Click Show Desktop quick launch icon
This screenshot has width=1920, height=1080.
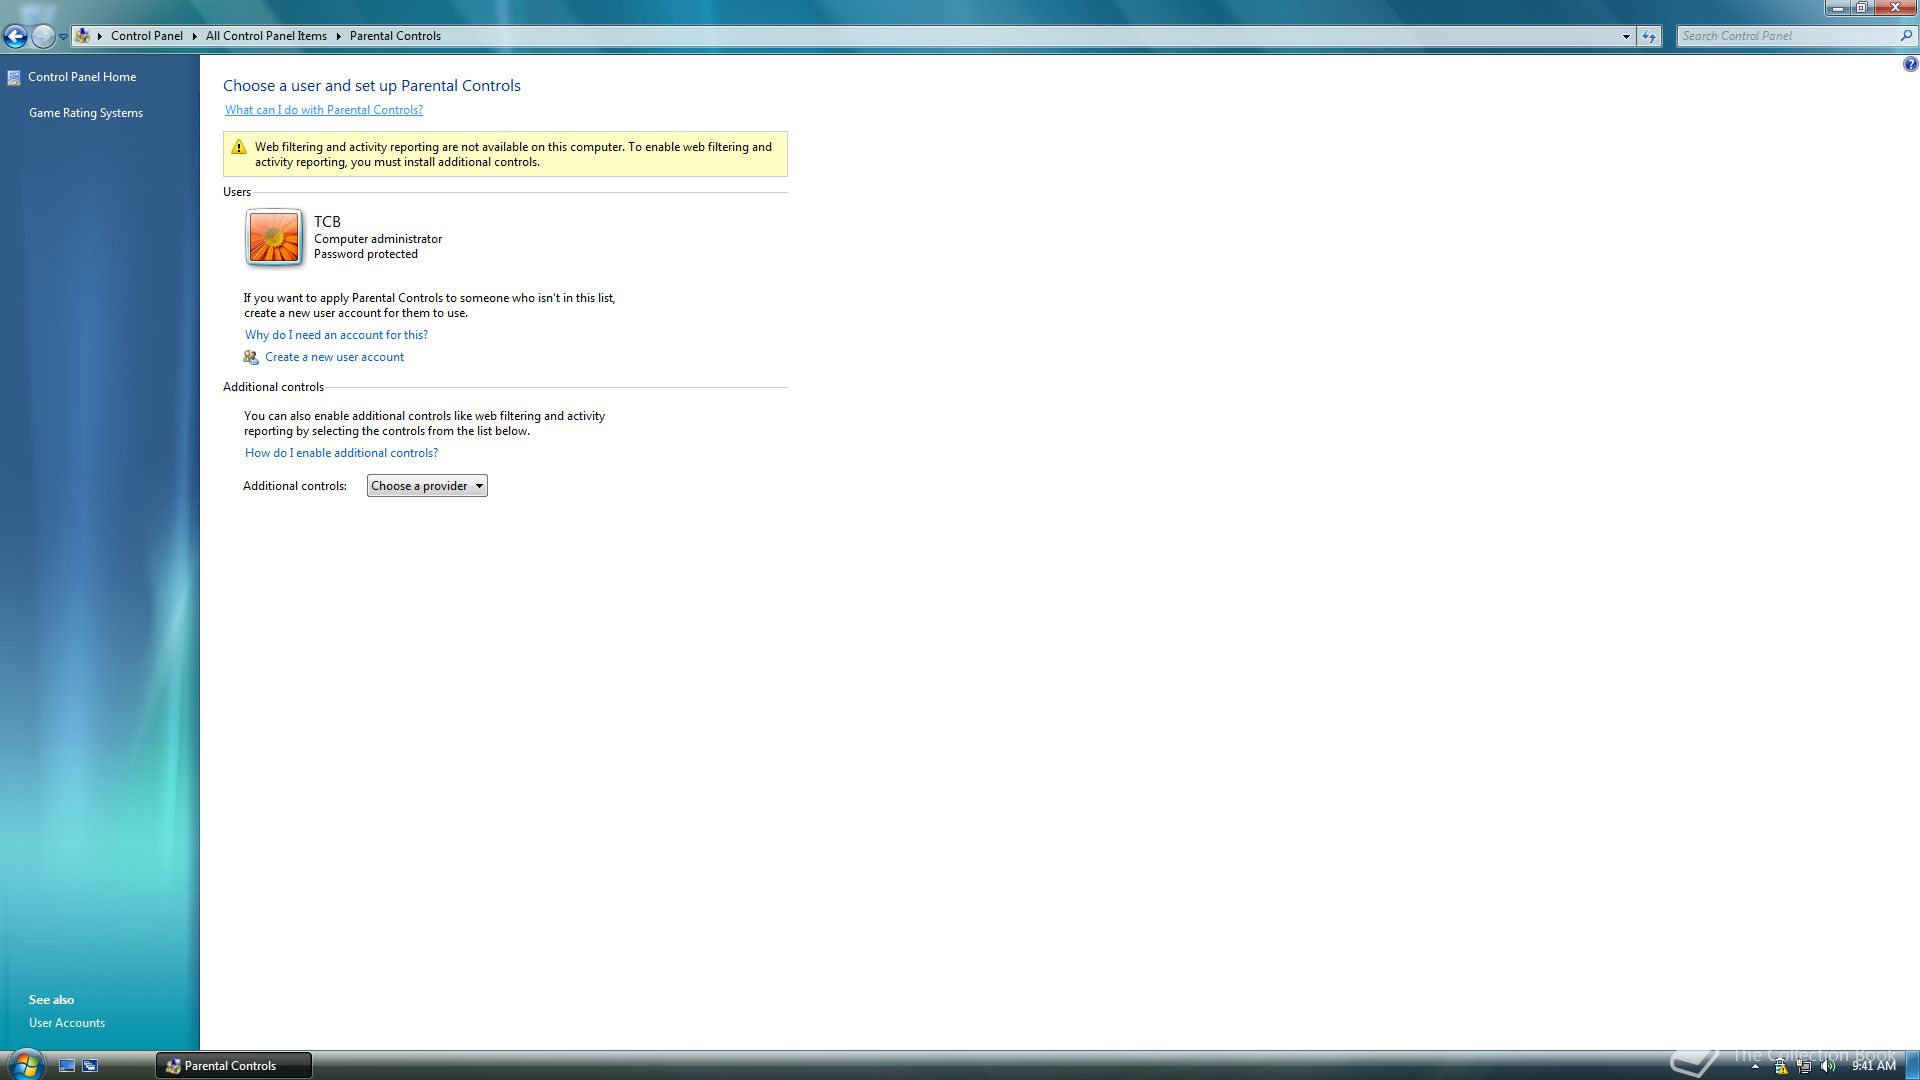pyautogui.click(x=67, y=1066)
